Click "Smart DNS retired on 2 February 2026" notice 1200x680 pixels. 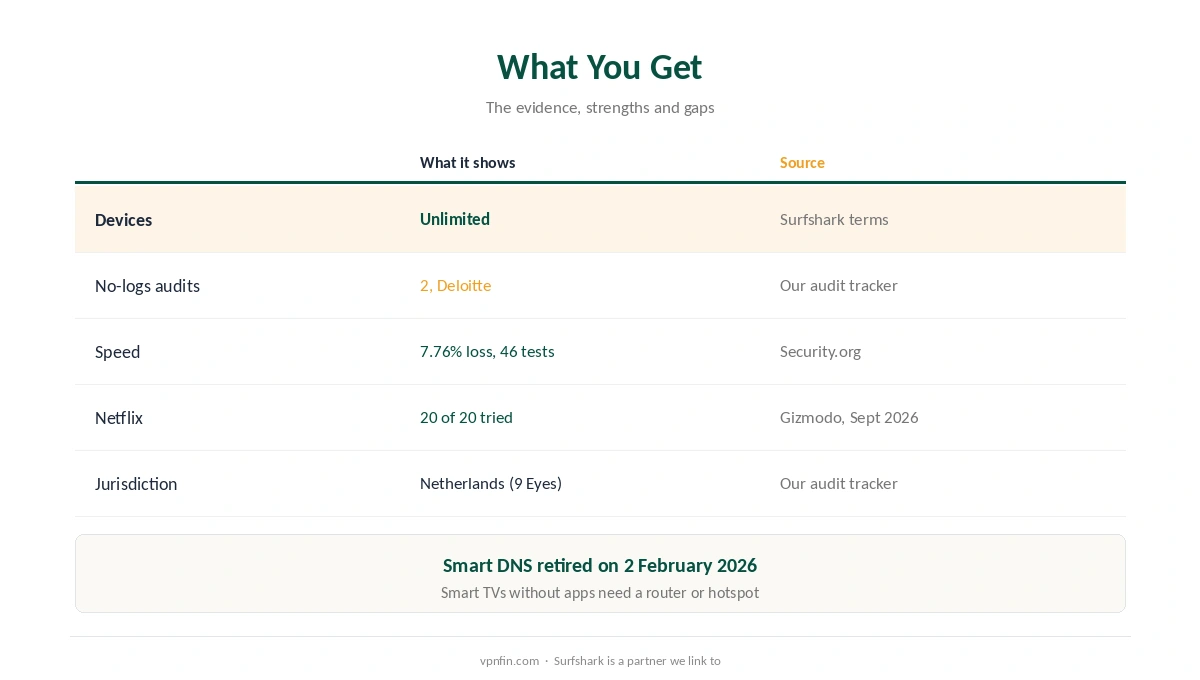click(x=600, y=565)
